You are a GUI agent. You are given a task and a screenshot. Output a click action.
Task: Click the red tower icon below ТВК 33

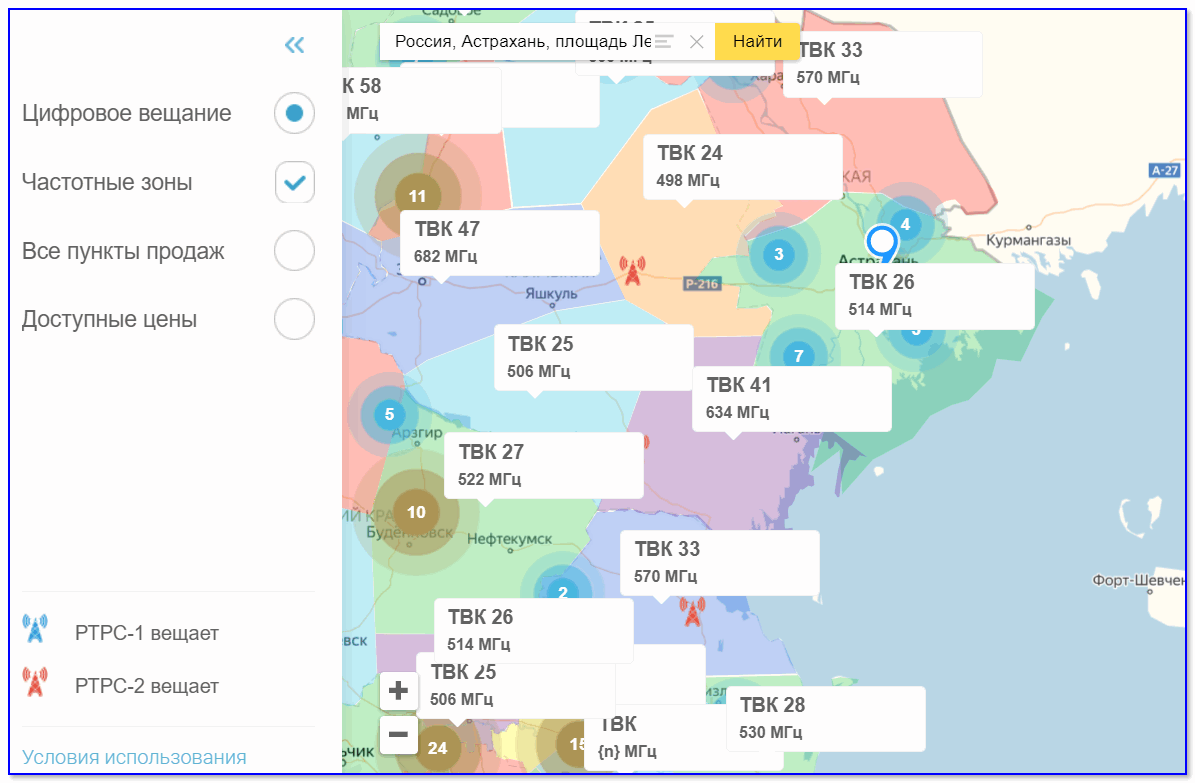point(692,611)
